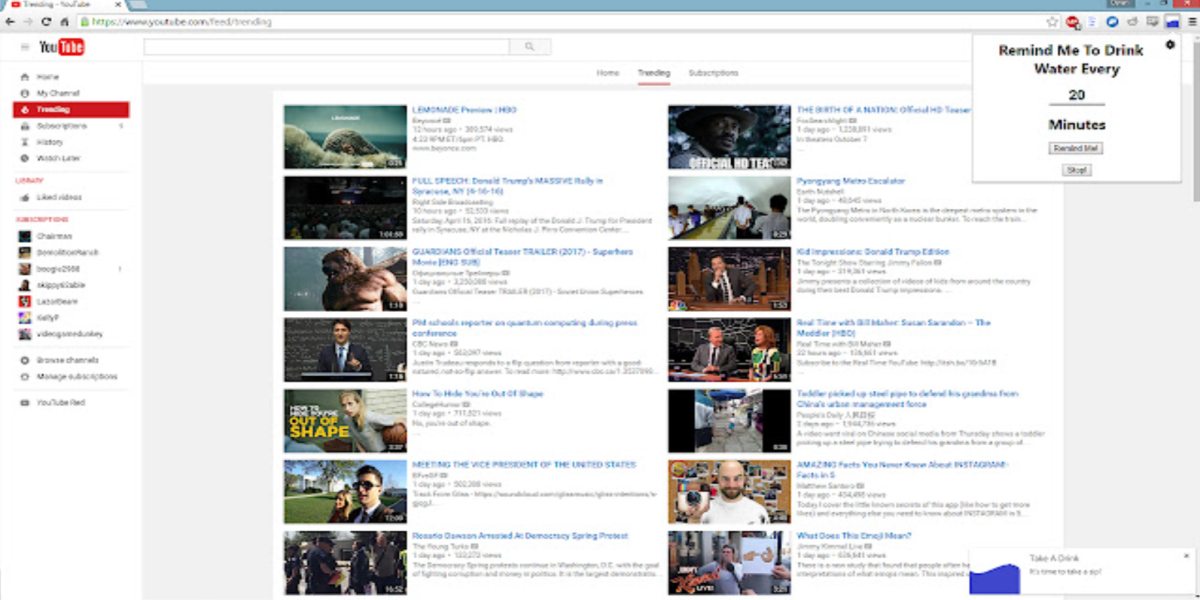Click the YouTube Red sidebar icon
1200x600 pixels.
tap(24, 402)
